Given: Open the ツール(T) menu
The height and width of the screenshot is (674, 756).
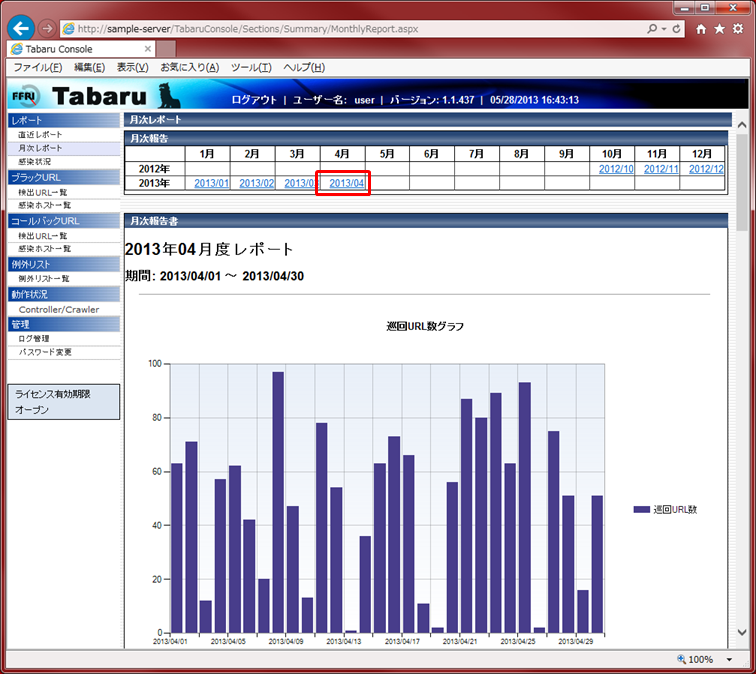Looking at the screenshot, I should click(251, 67).
